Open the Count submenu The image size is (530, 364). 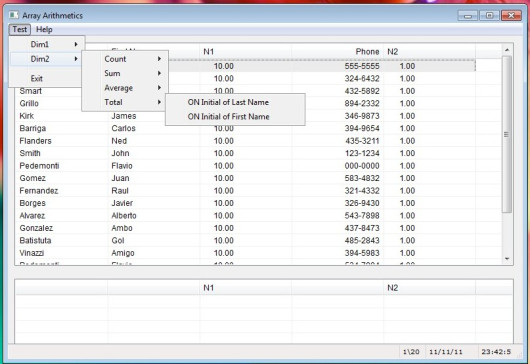click(x=125, y=59)
